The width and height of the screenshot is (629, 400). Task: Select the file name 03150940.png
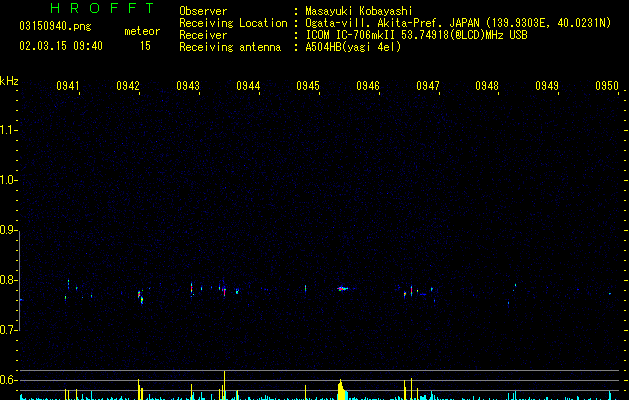[x=55, y=27]
